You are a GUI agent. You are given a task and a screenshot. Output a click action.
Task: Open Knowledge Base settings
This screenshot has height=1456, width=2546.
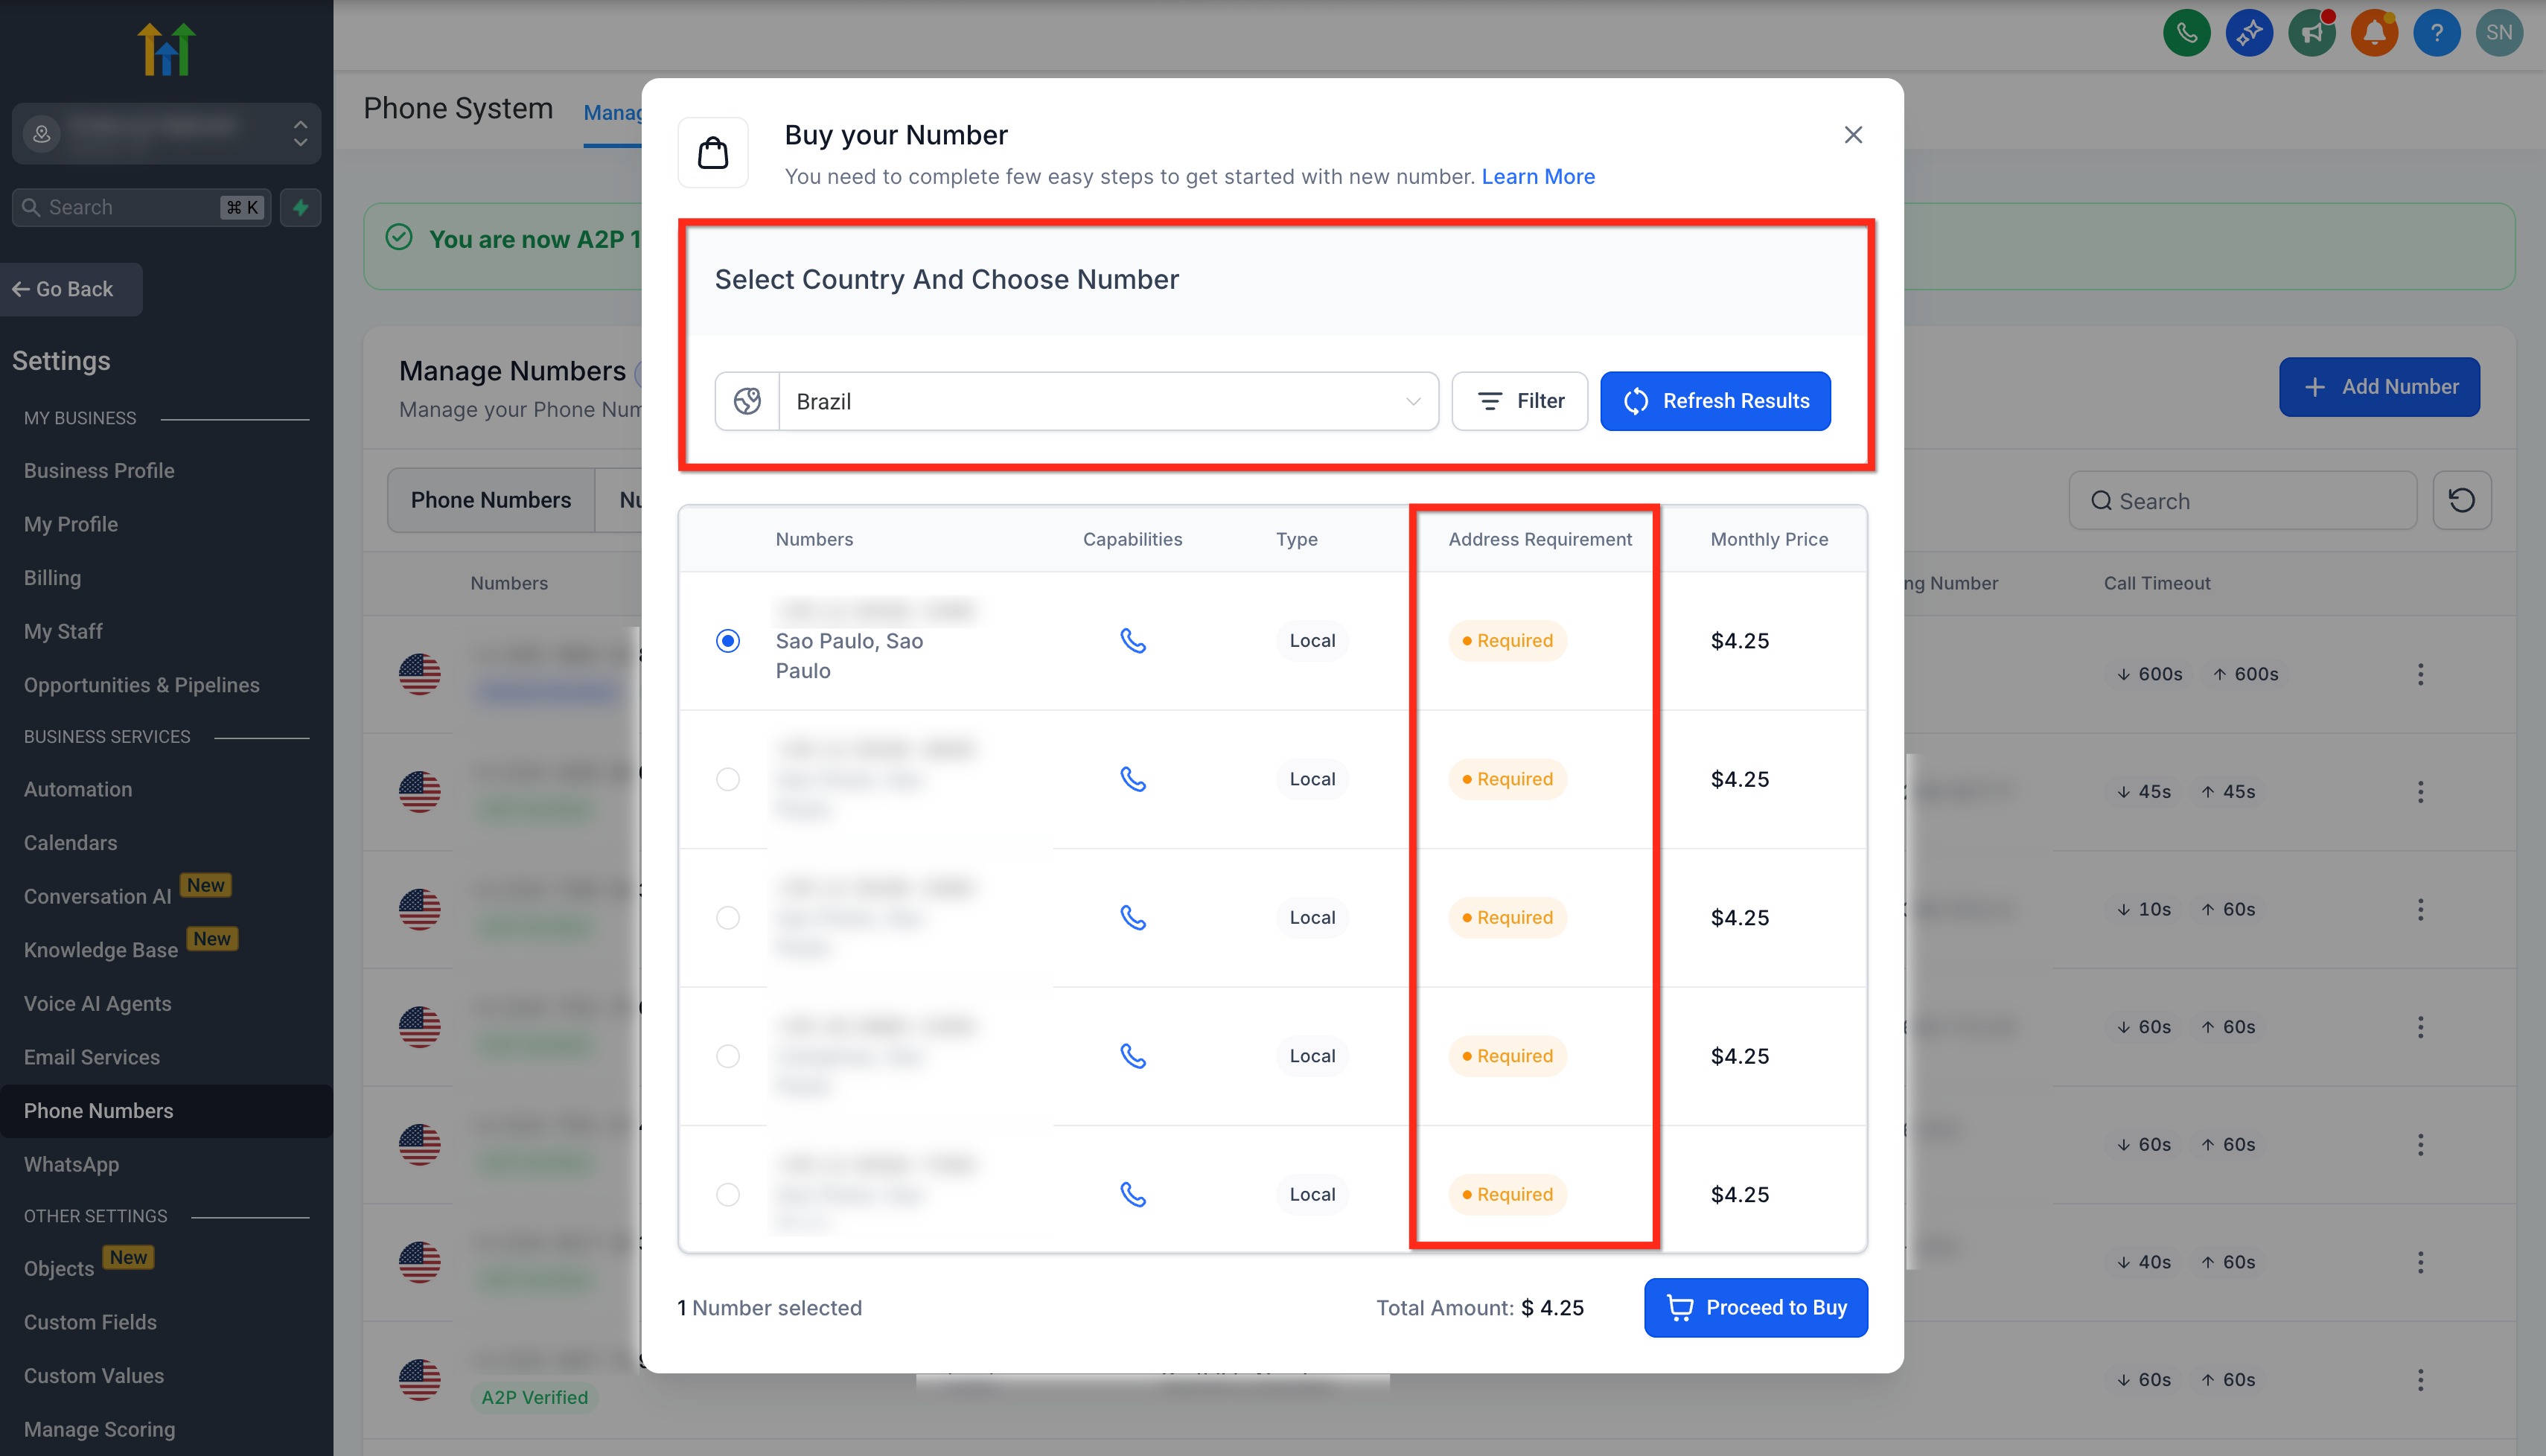(100, 950)
